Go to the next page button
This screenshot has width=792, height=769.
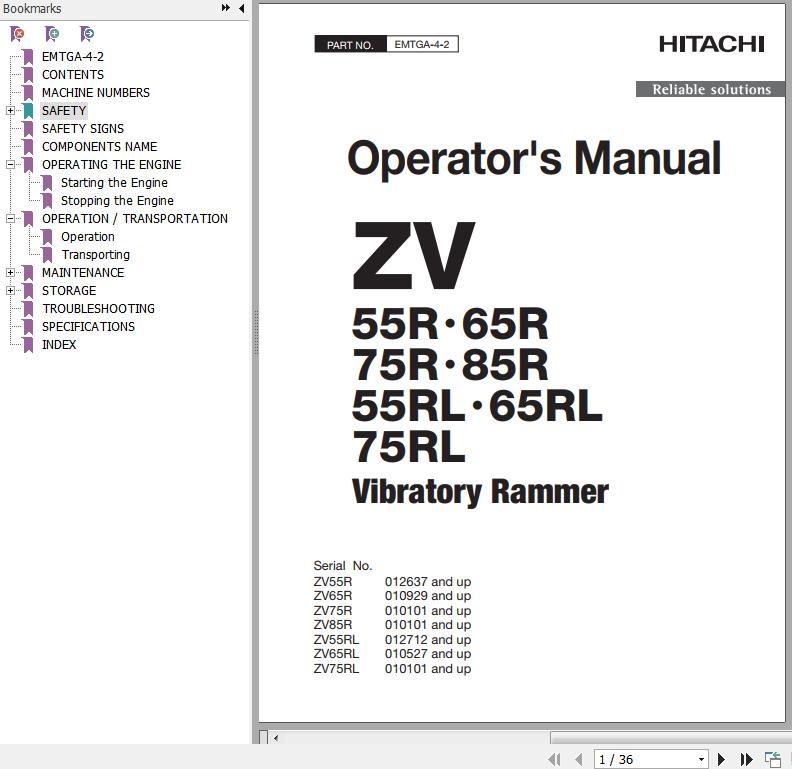pyautogui.click(x=721, y=759)
